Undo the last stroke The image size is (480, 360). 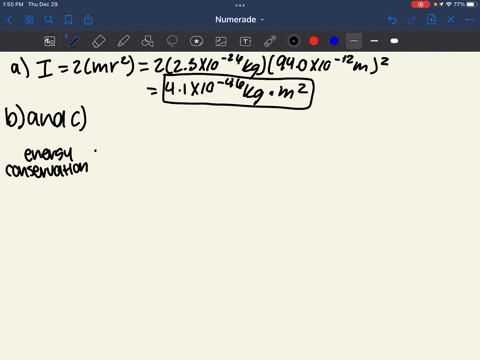click(392, 20)
